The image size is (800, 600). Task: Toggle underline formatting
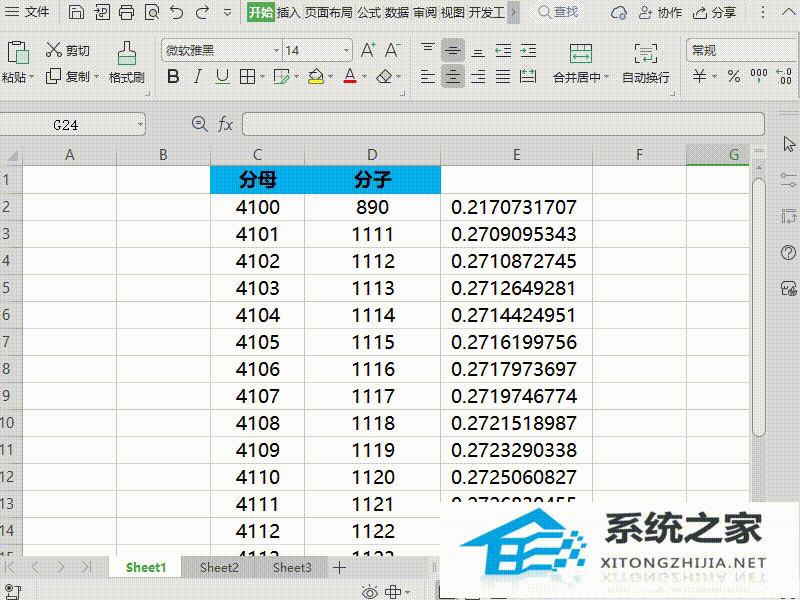tap(222, 76)
